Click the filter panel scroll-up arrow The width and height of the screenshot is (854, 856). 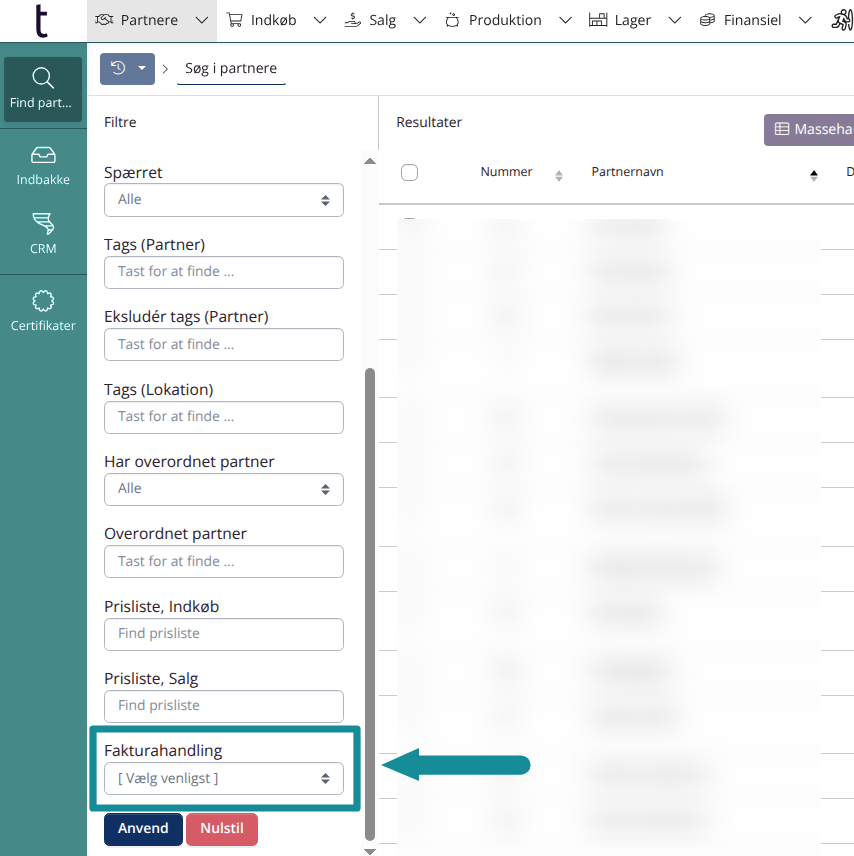click(370, 161)
